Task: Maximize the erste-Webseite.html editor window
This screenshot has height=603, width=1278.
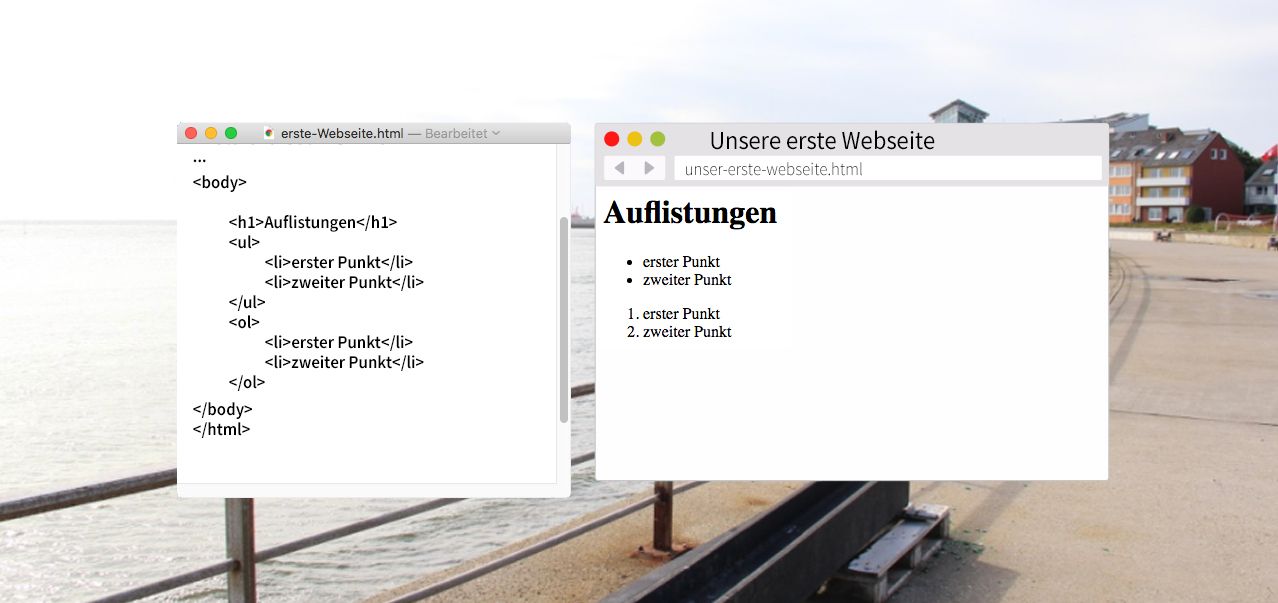Action: pyautogui.click(x=231, y=133)
